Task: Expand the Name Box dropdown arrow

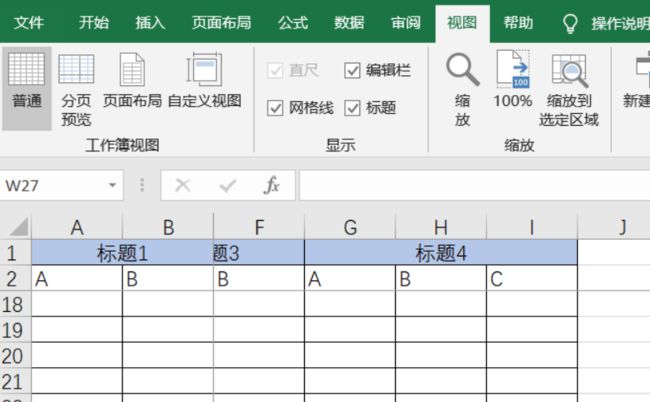Action: (x=112, y=185)
